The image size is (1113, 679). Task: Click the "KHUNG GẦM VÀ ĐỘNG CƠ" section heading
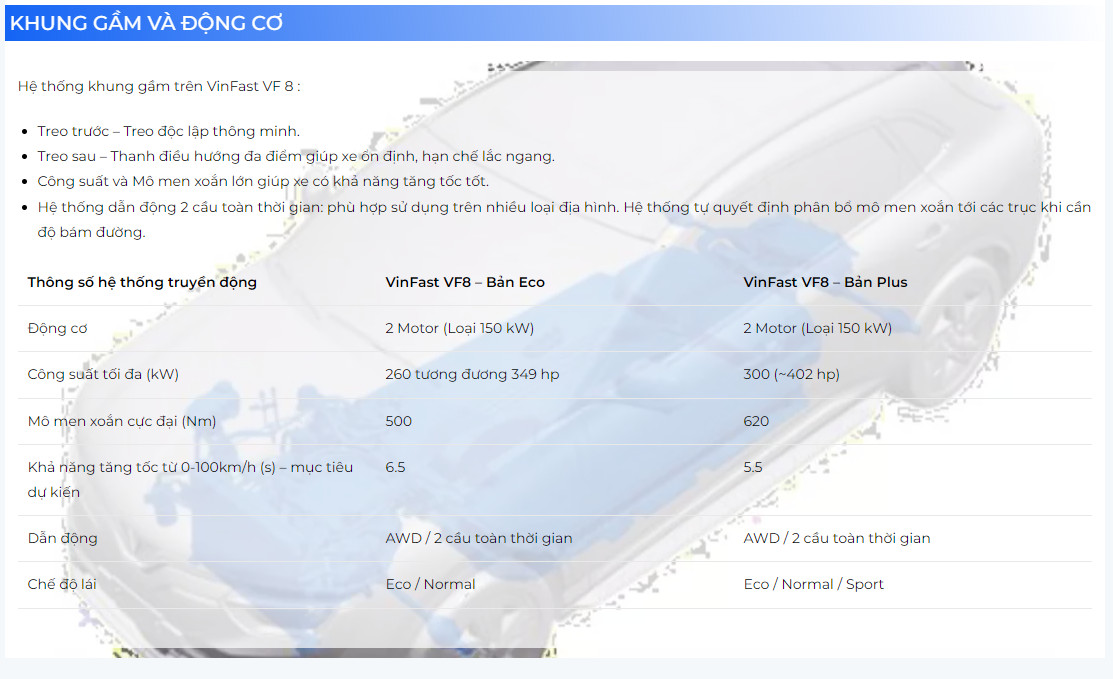(146, 23)
